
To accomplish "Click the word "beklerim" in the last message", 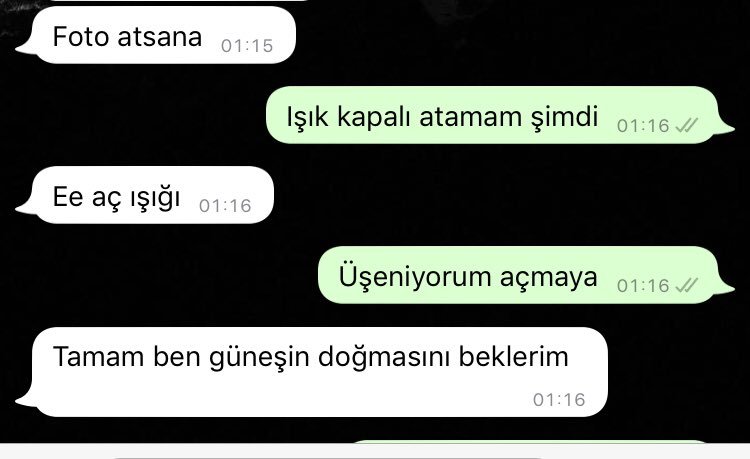I will 514,356.
